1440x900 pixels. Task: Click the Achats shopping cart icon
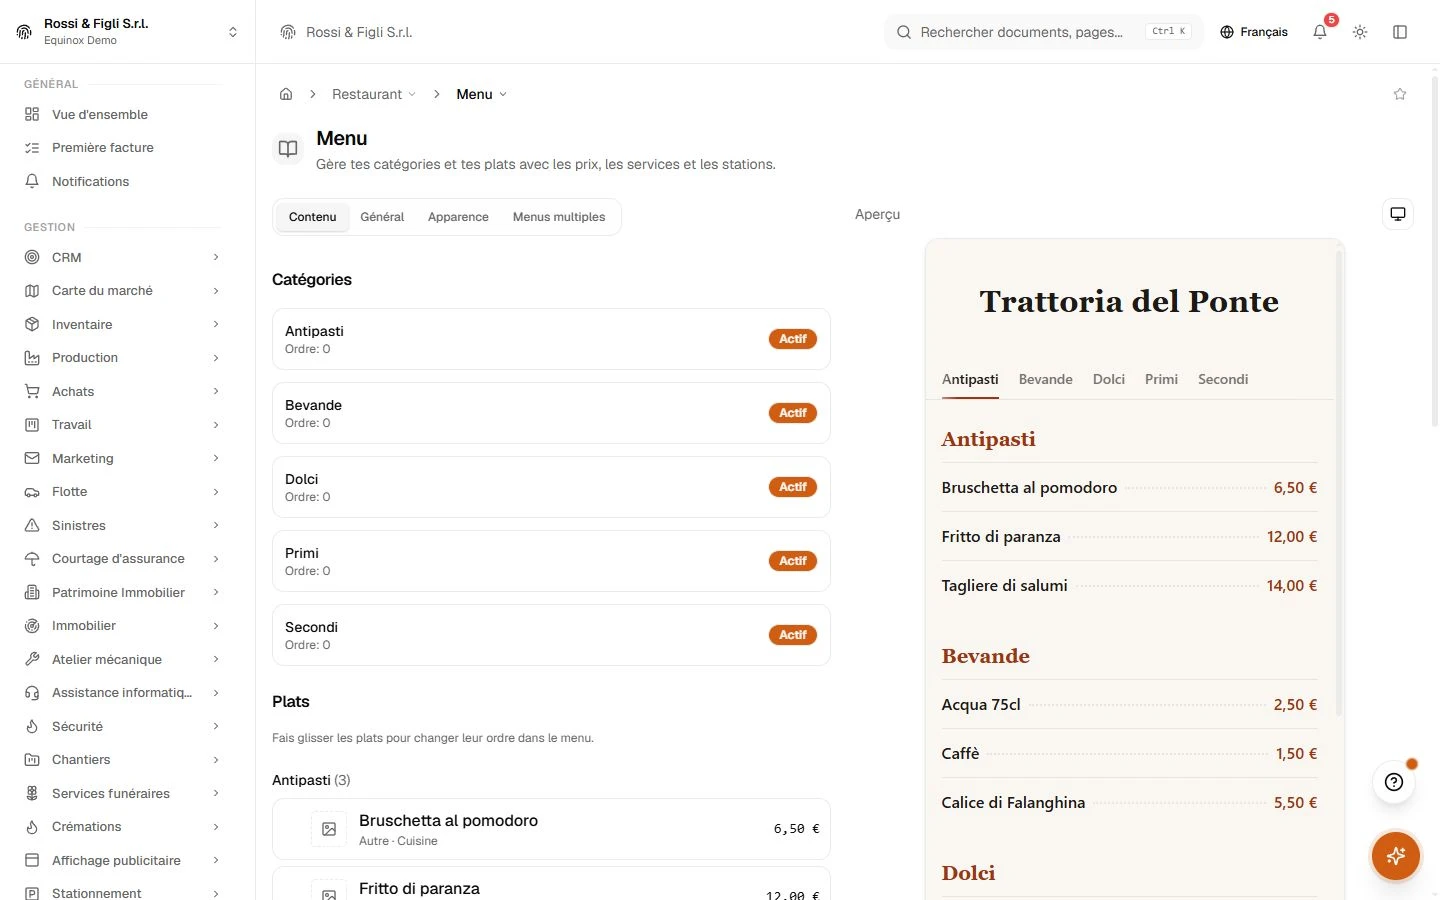[x=32, y=391]
